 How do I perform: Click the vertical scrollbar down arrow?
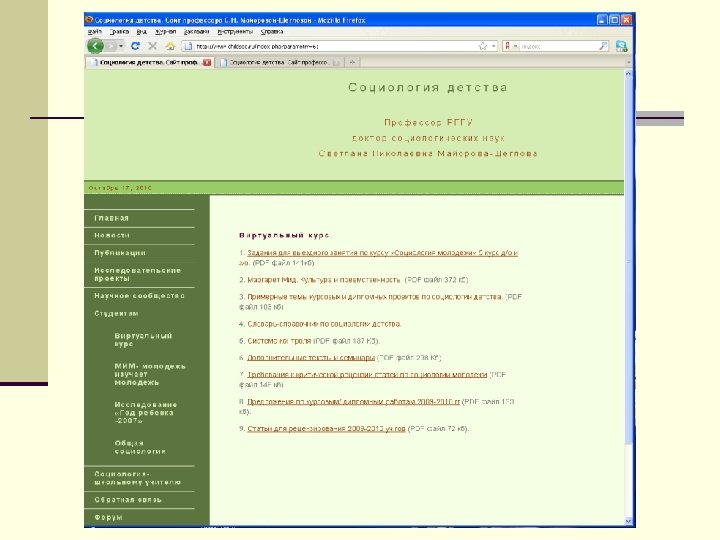[x=628, y=521]
